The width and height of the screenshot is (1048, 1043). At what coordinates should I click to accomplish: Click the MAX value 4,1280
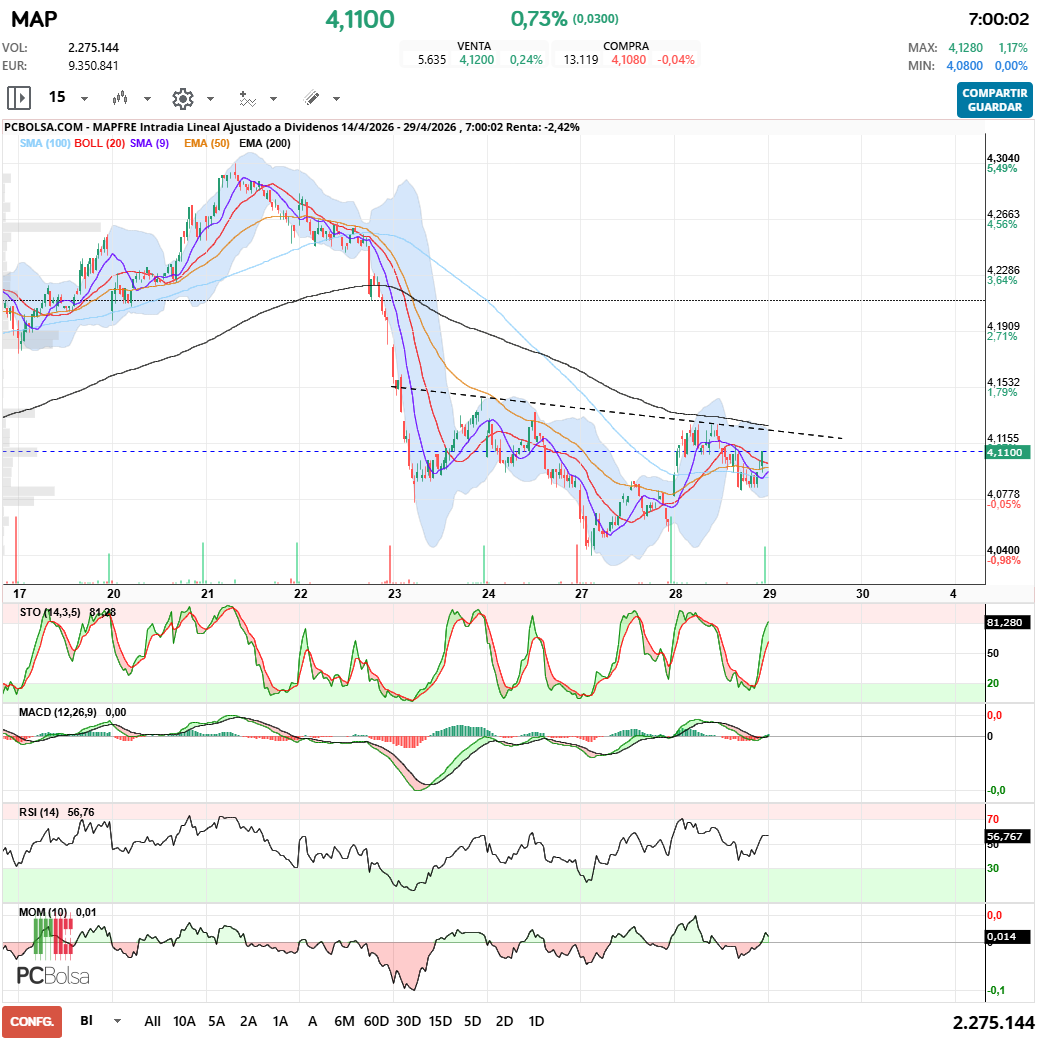point(966,47)
